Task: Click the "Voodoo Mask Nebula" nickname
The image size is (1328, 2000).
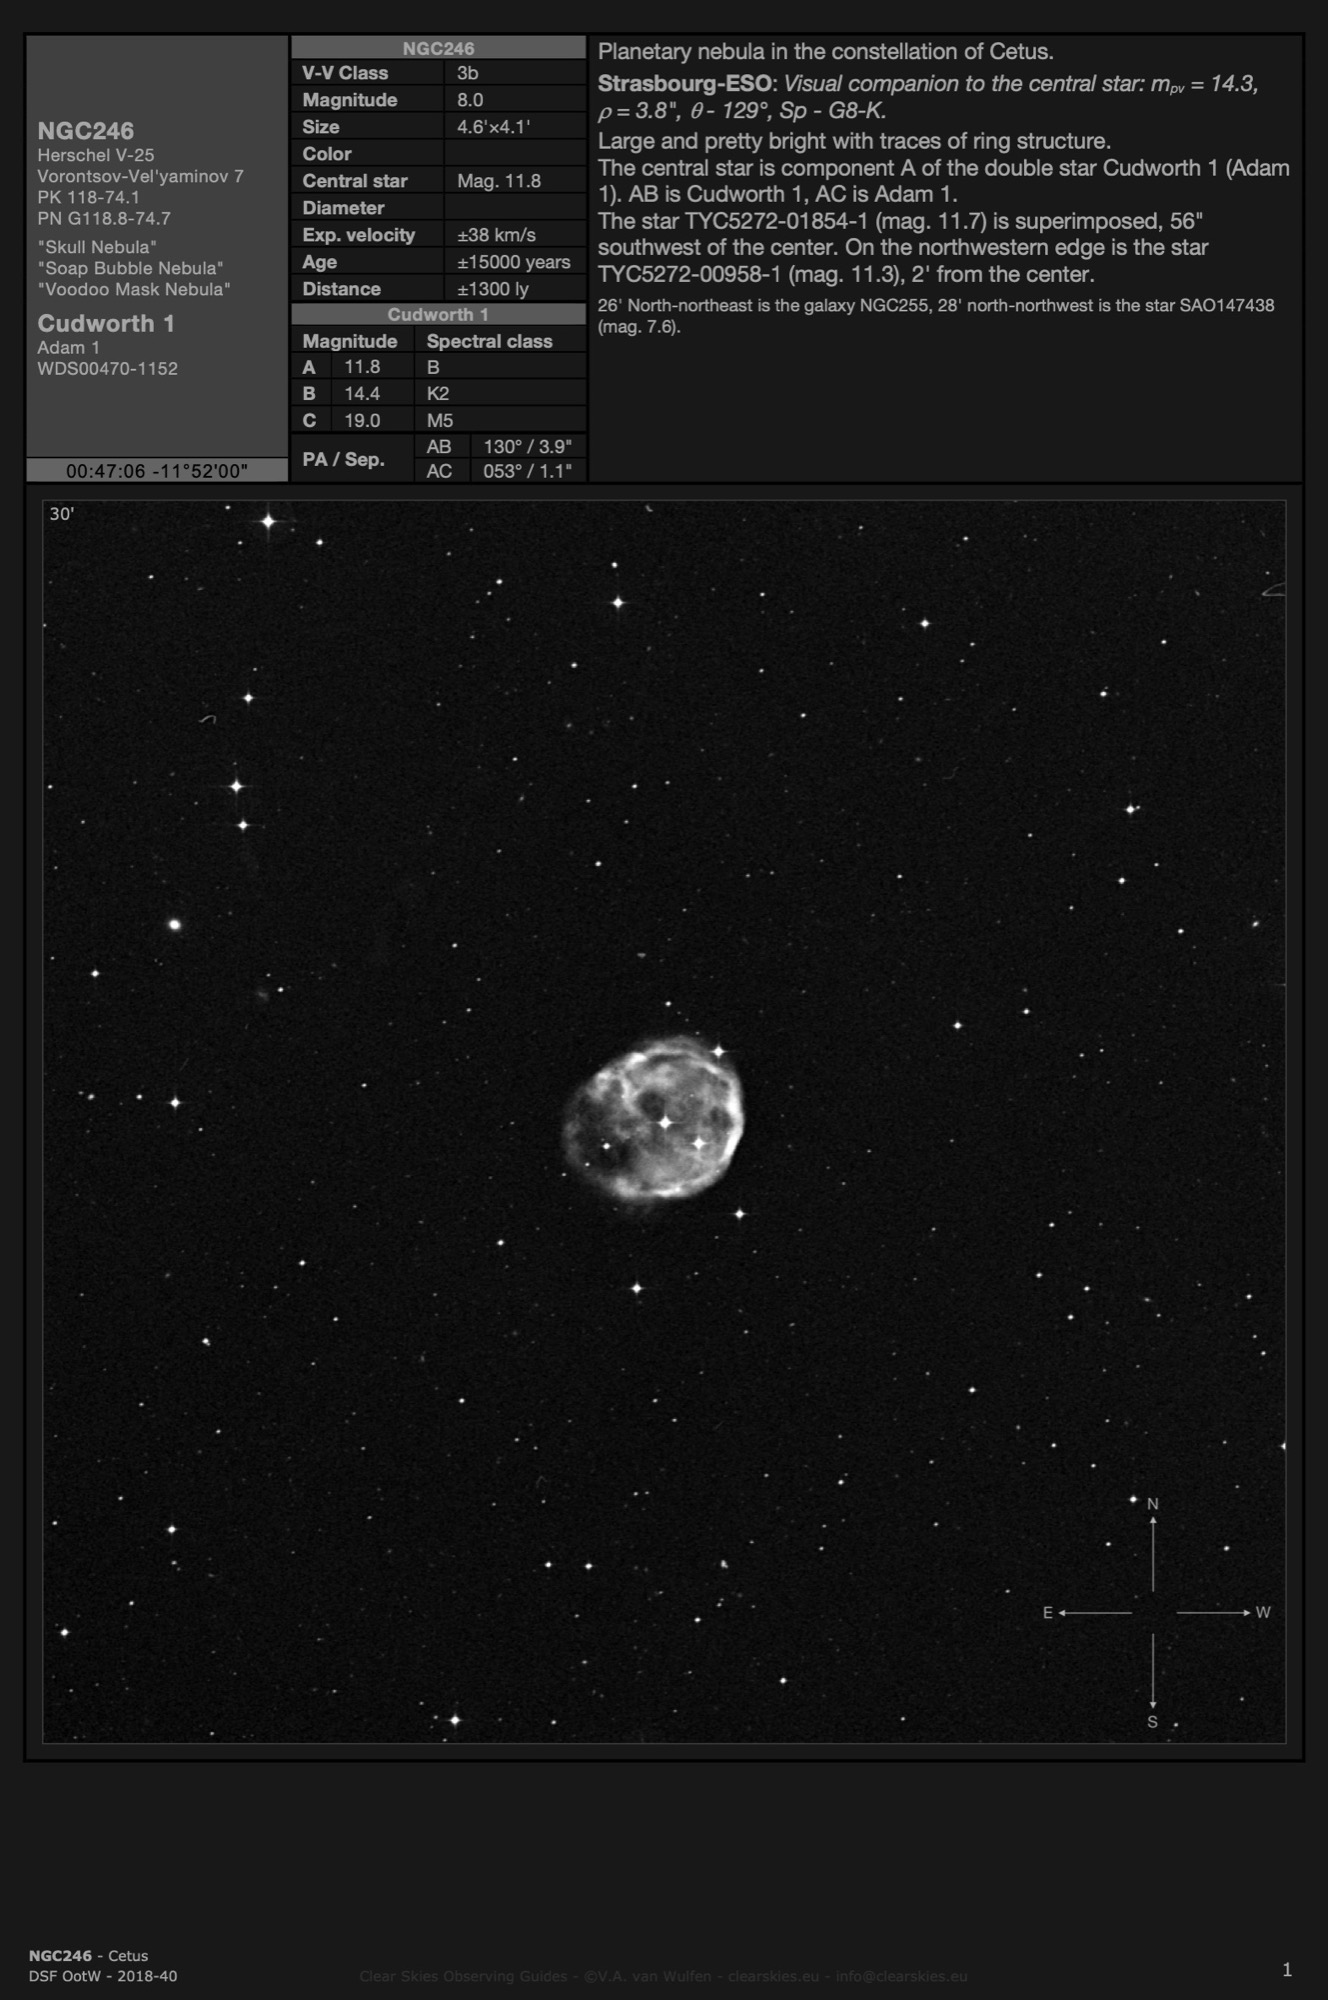Action: click(134, 289)
